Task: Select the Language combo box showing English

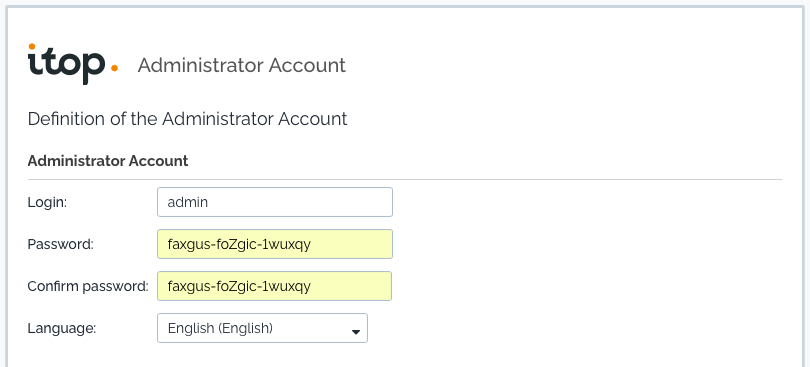Action: pos(262,328)
